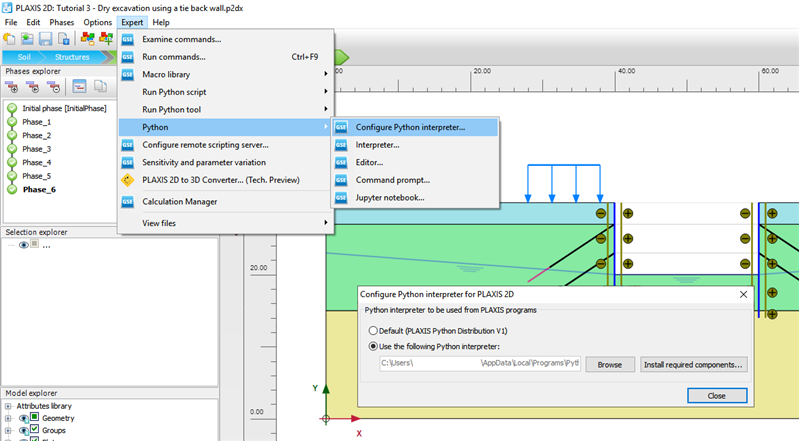Click the icon beside Calculation Manager
The width and height of the screenshot is (799, 441).
127,202
